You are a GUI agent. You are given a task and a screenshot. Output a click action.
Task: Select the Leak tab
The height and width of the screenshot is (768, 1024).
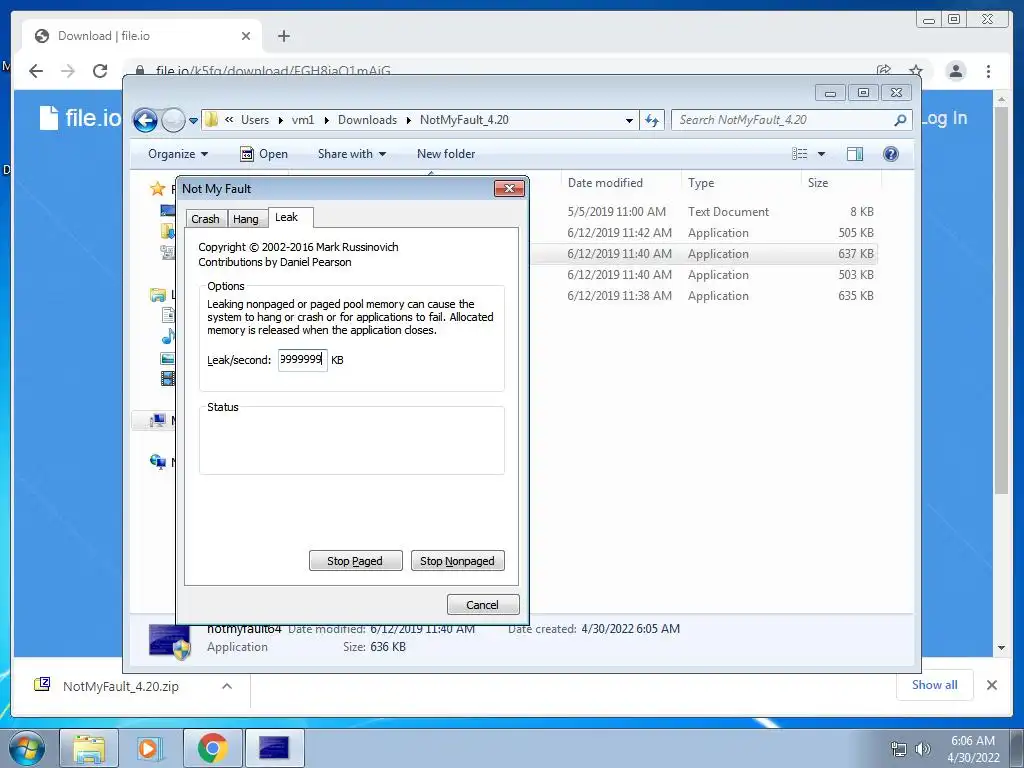point(287,217)
